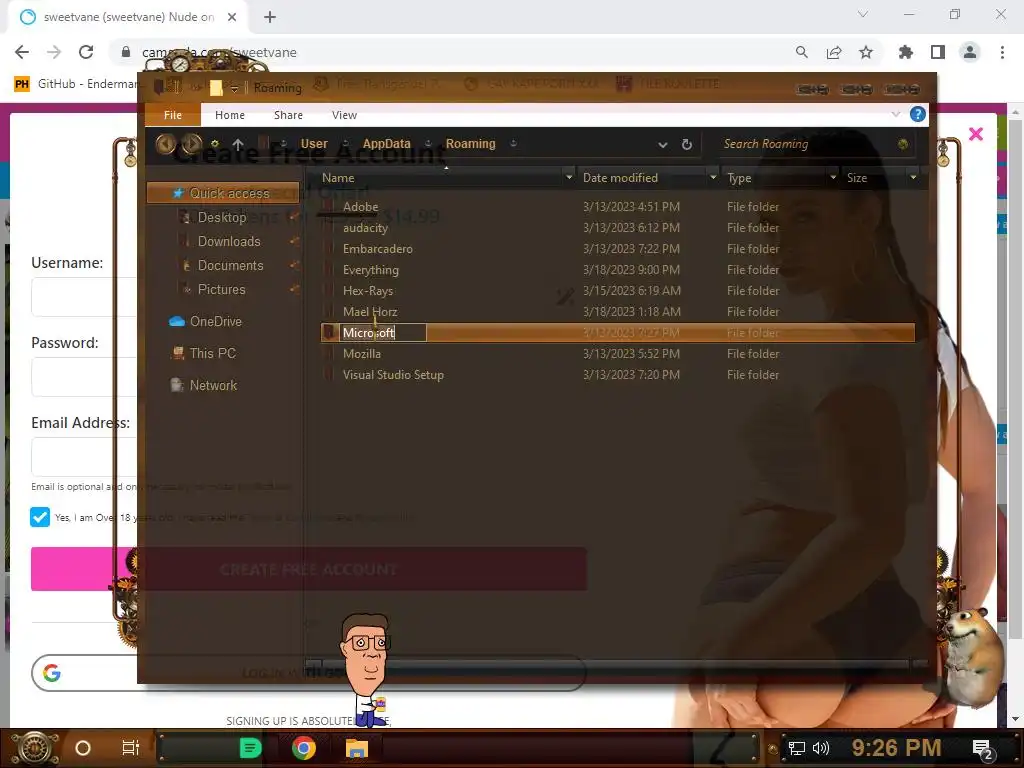
Task: Open the Chrome profile avatar
Action: pyautogui.click(x=970, y=52)
